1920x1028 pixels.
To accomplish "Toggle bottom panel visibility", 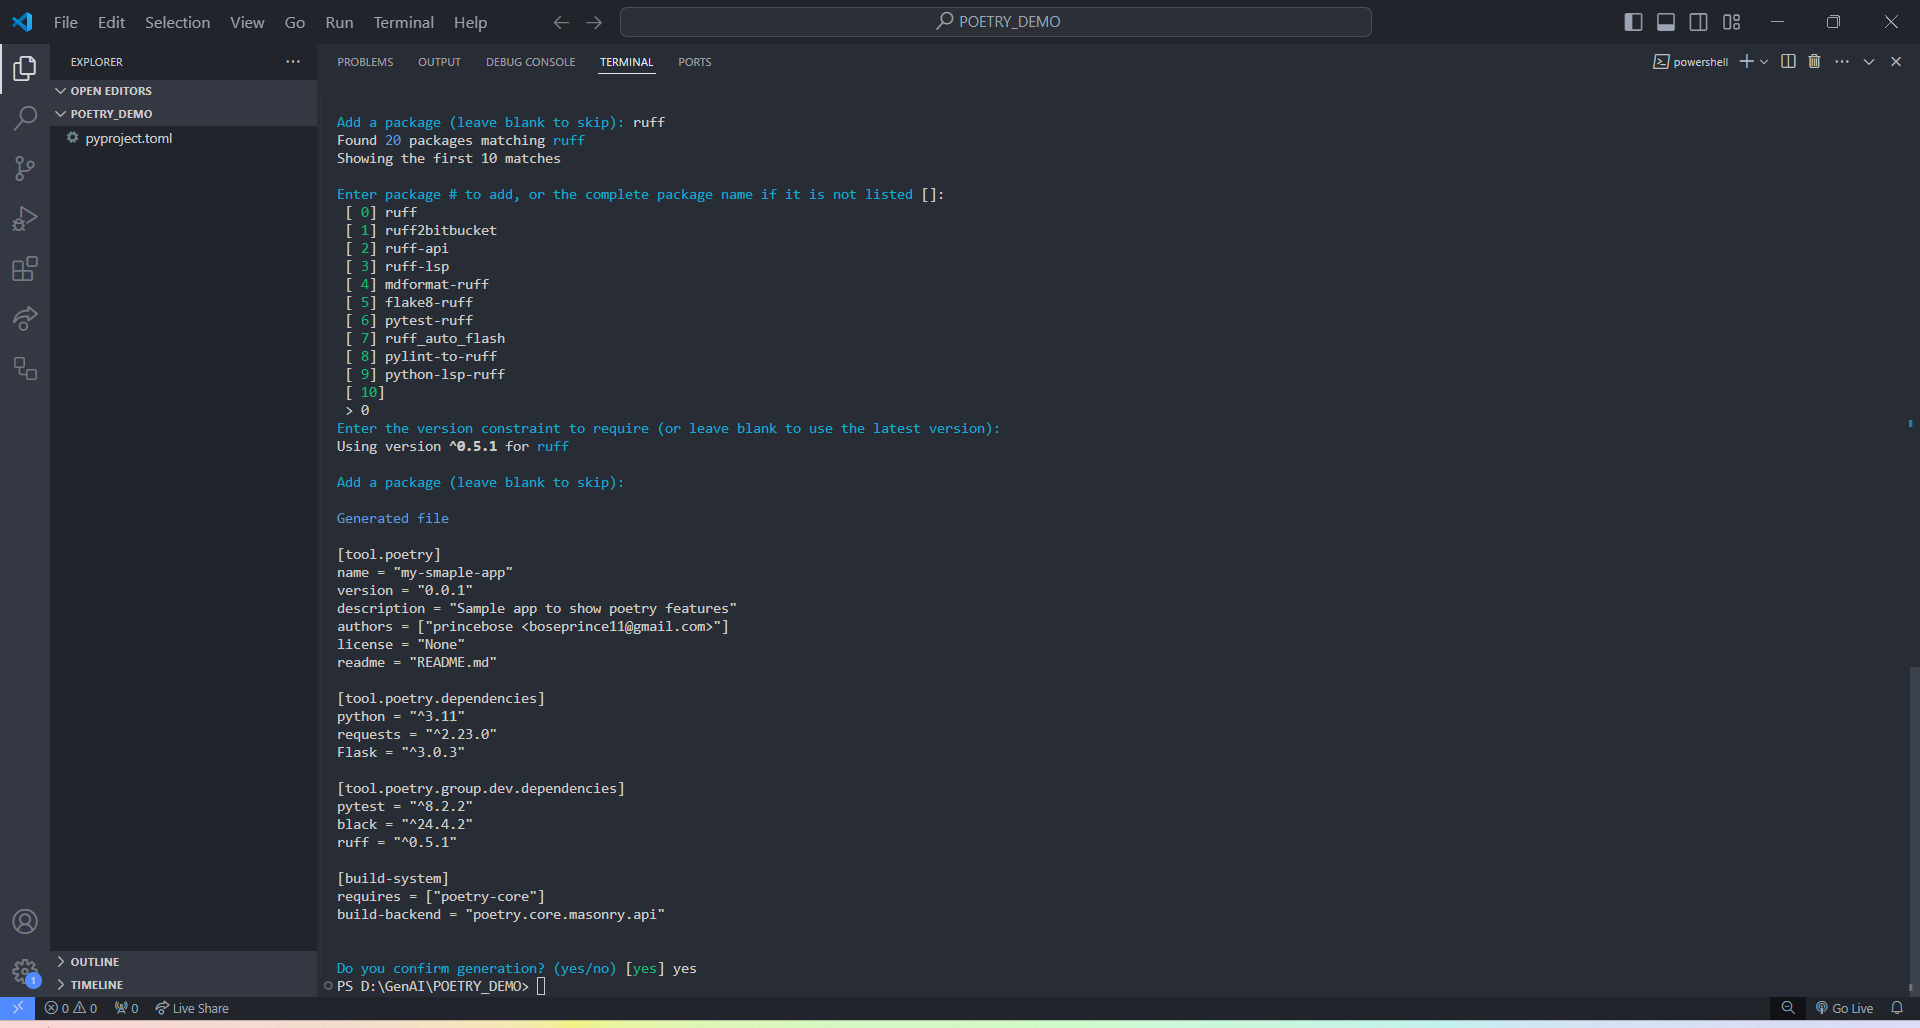I will coord(1666,22).
